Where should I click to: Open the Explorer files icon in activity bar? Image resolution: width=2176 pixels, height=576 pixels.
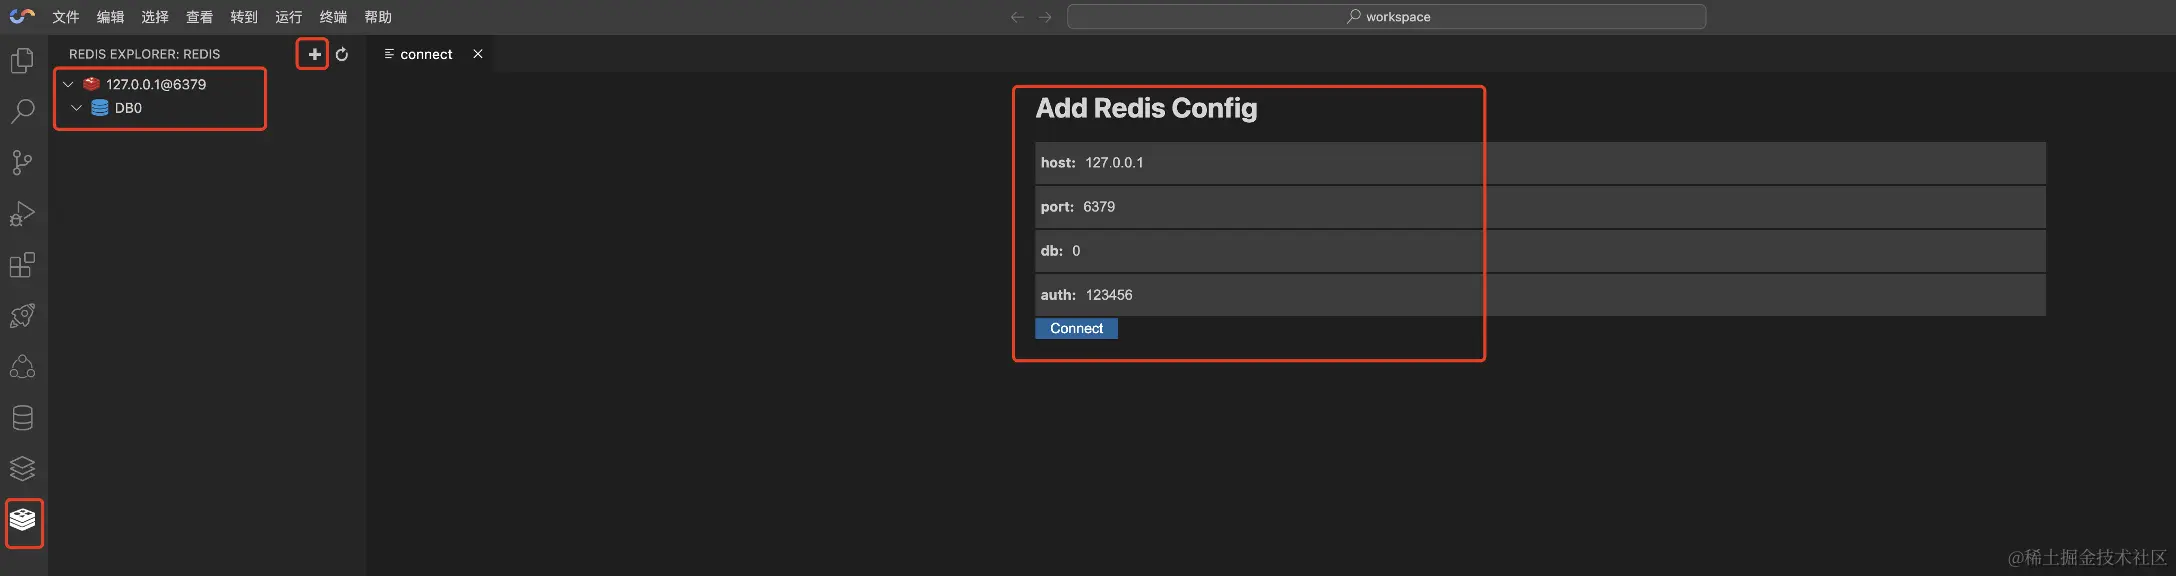(22, 60)
